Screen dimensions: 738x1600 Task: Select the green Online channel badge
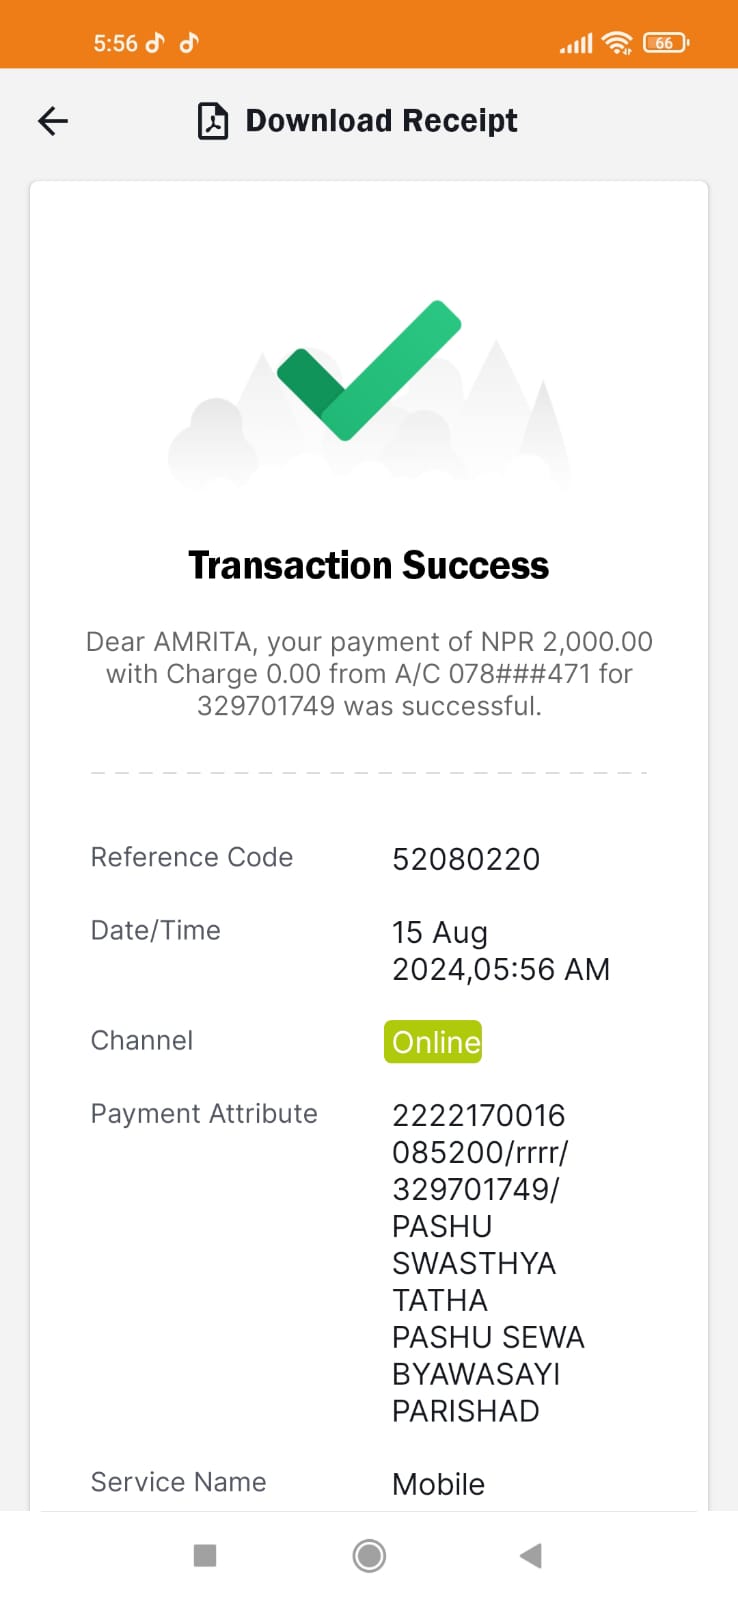click(433, 1042)
